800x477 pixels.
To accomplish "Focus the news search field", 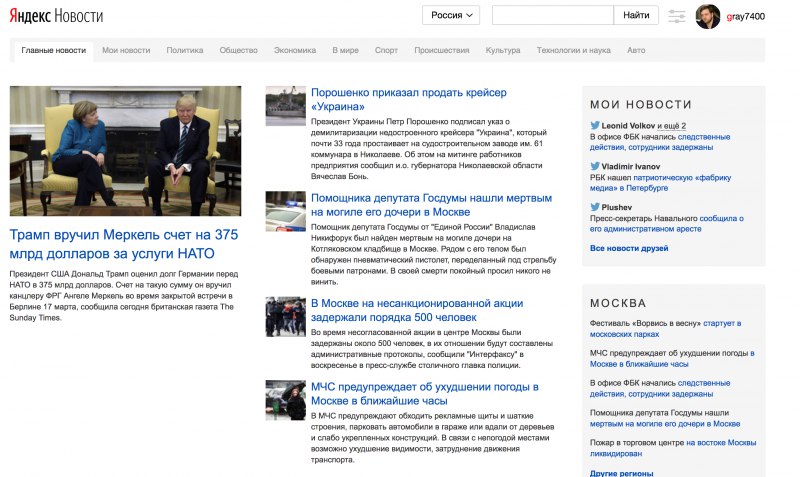I will (x=553, y=15).
